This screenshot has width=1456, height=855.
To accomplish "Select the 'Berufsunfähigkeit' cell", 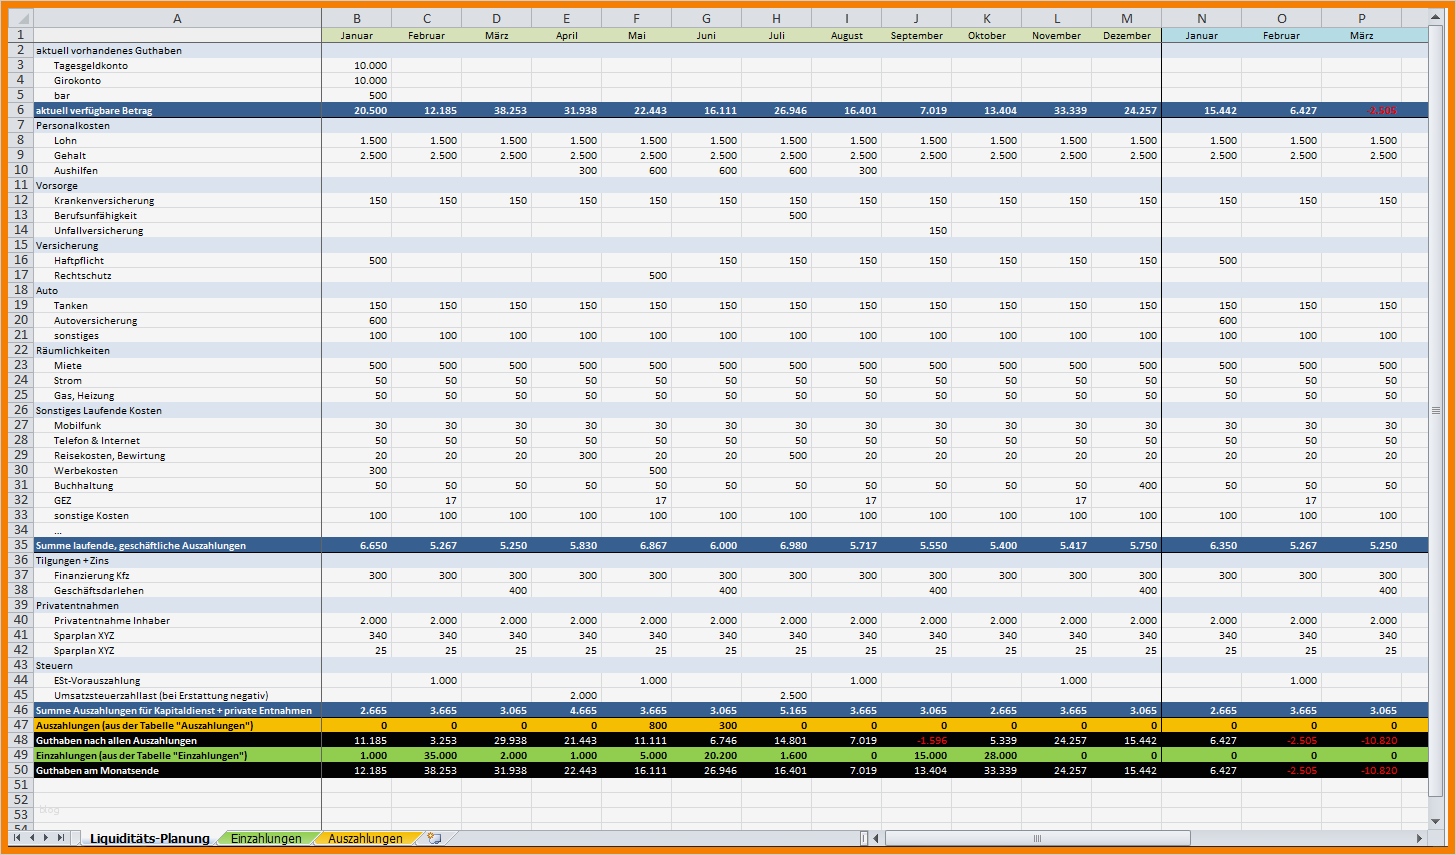I will click(x=177, y=215).
